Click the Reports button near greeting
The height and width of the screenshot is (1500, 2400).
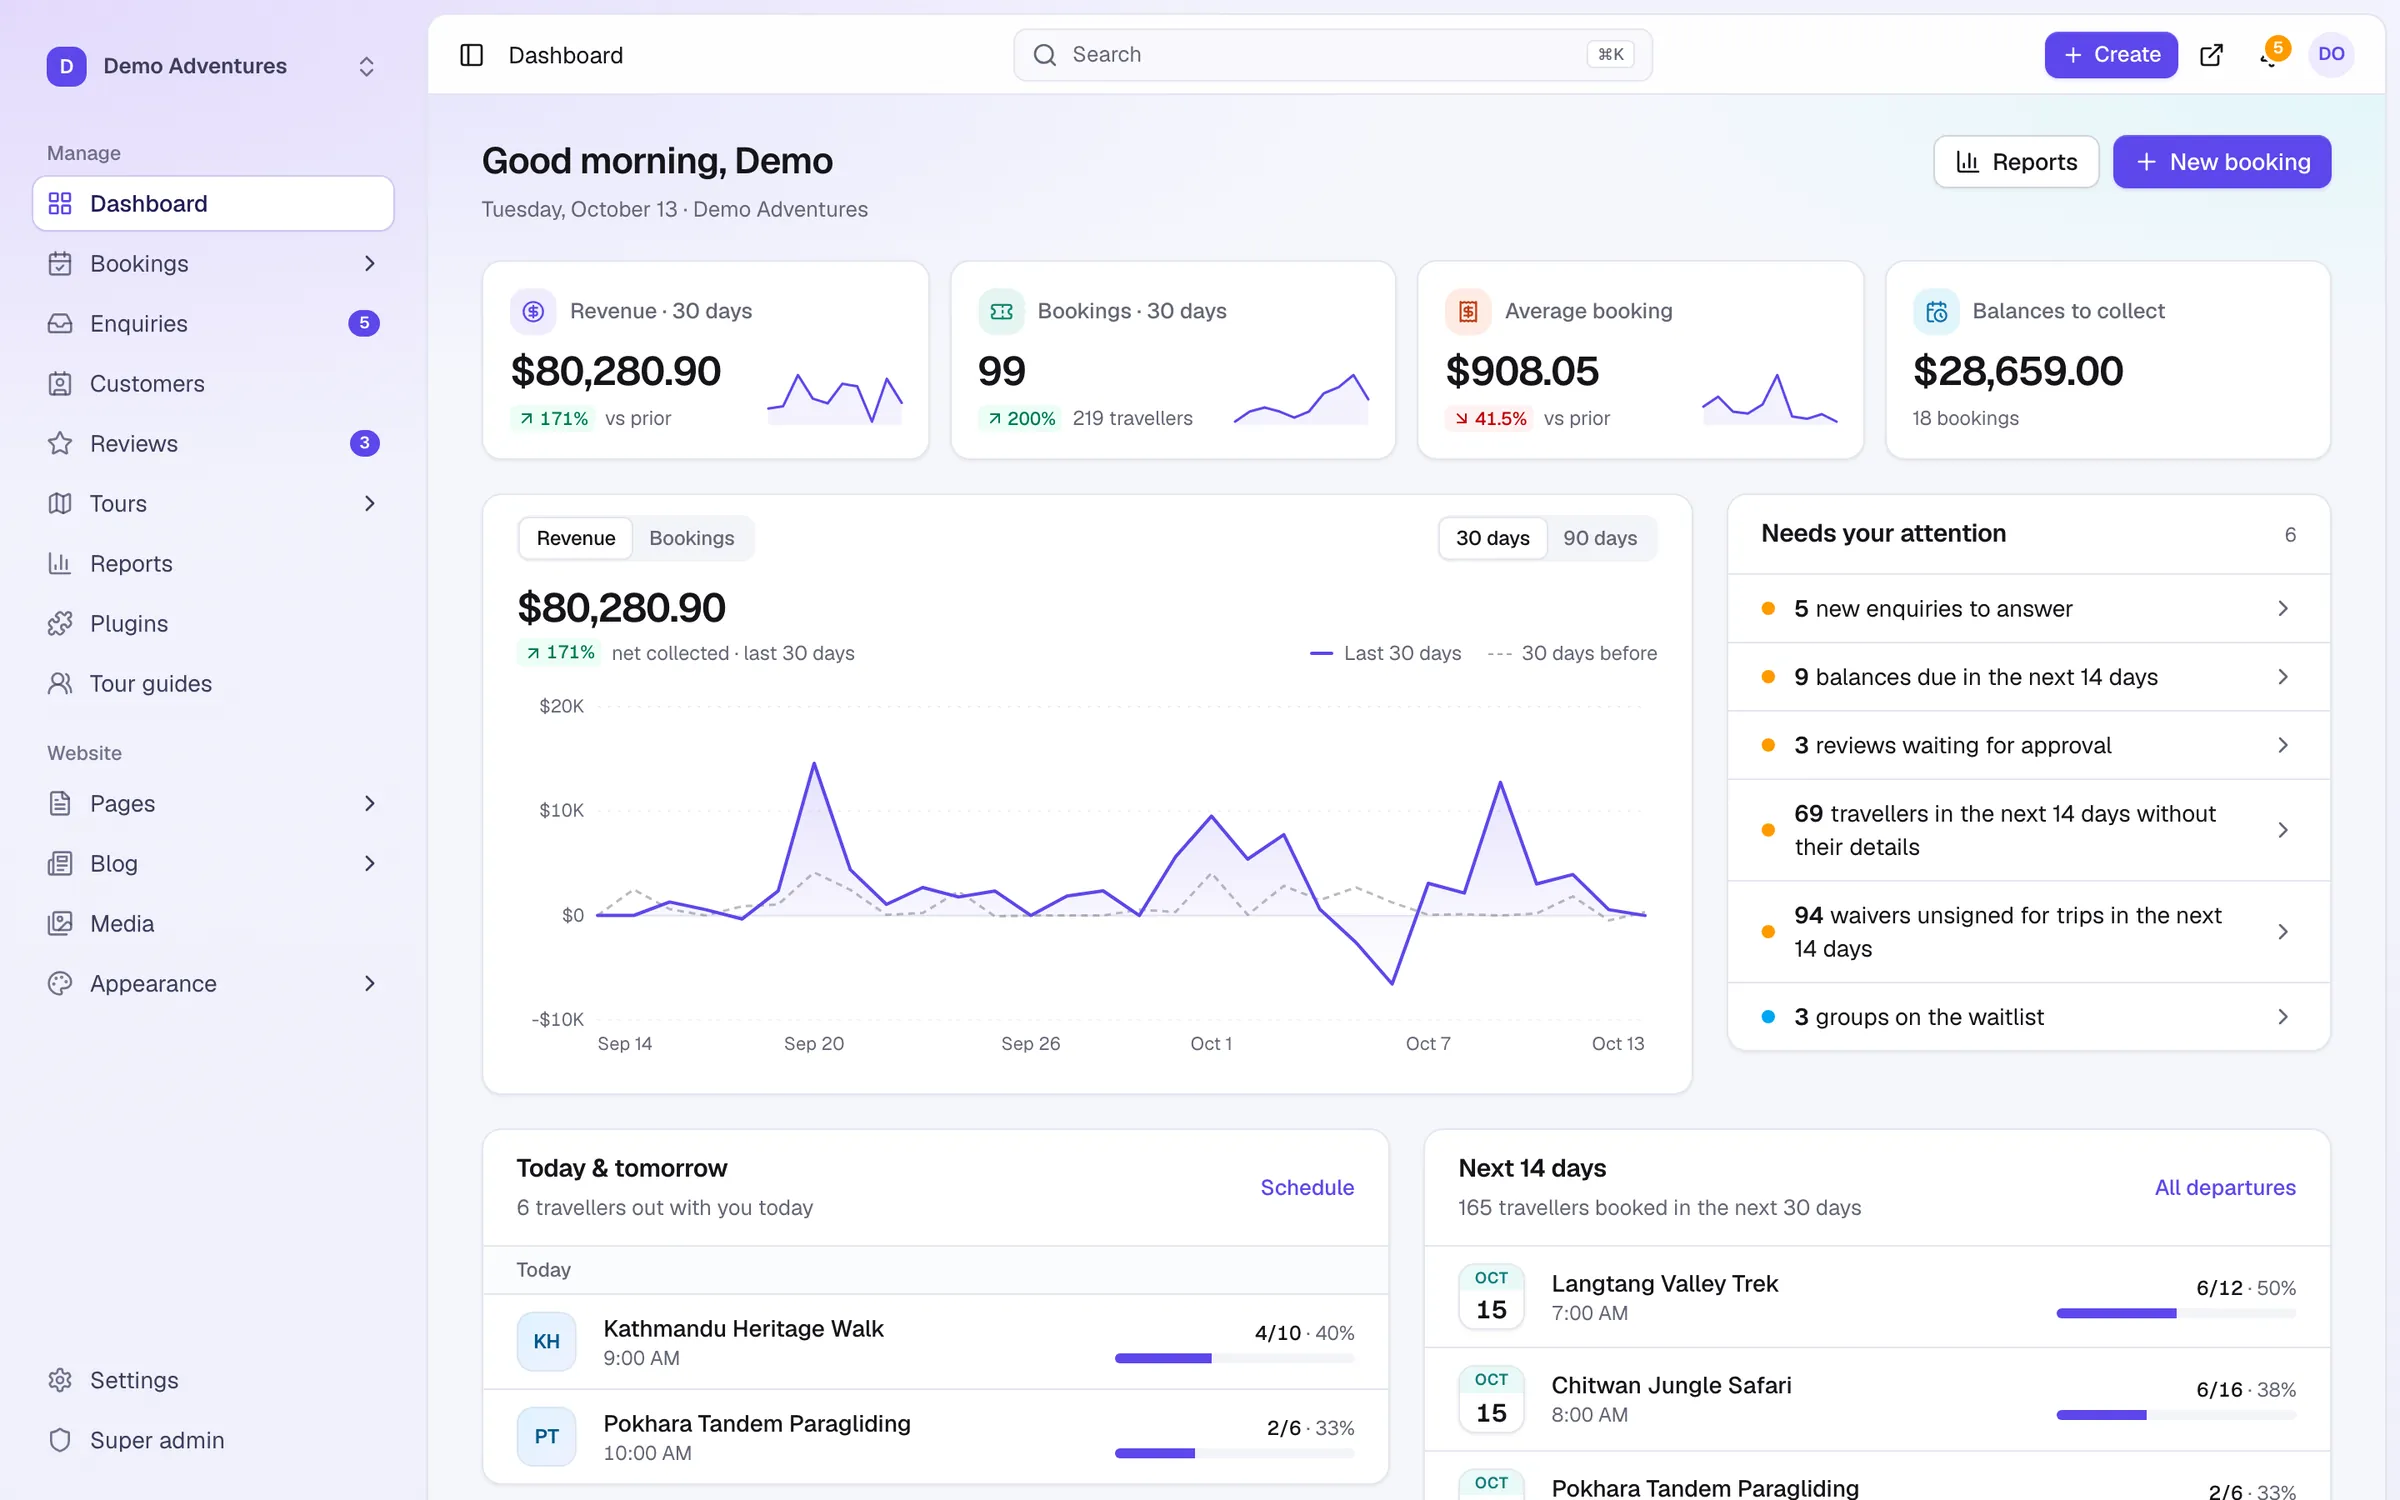[2015, 162]
